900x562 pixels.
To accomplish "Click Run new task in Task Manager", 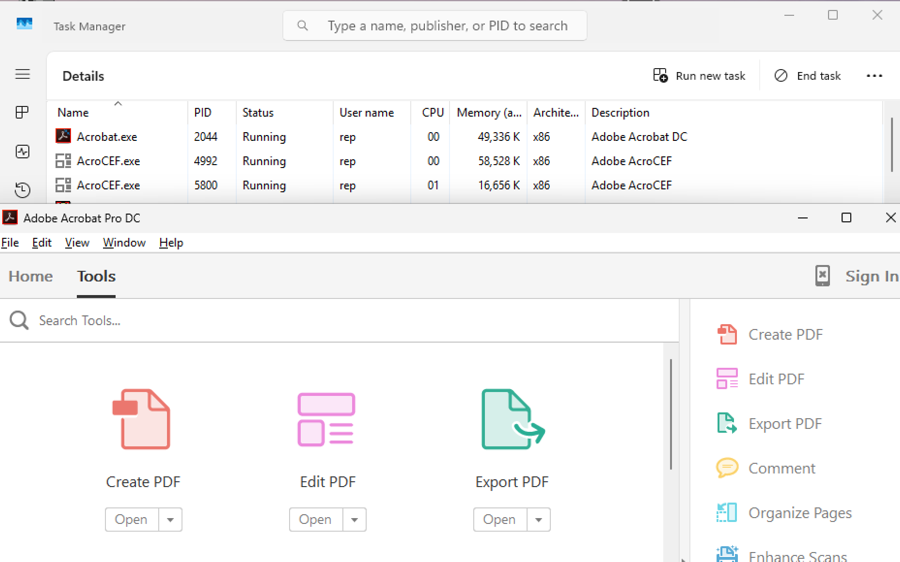I will [699, 76].
